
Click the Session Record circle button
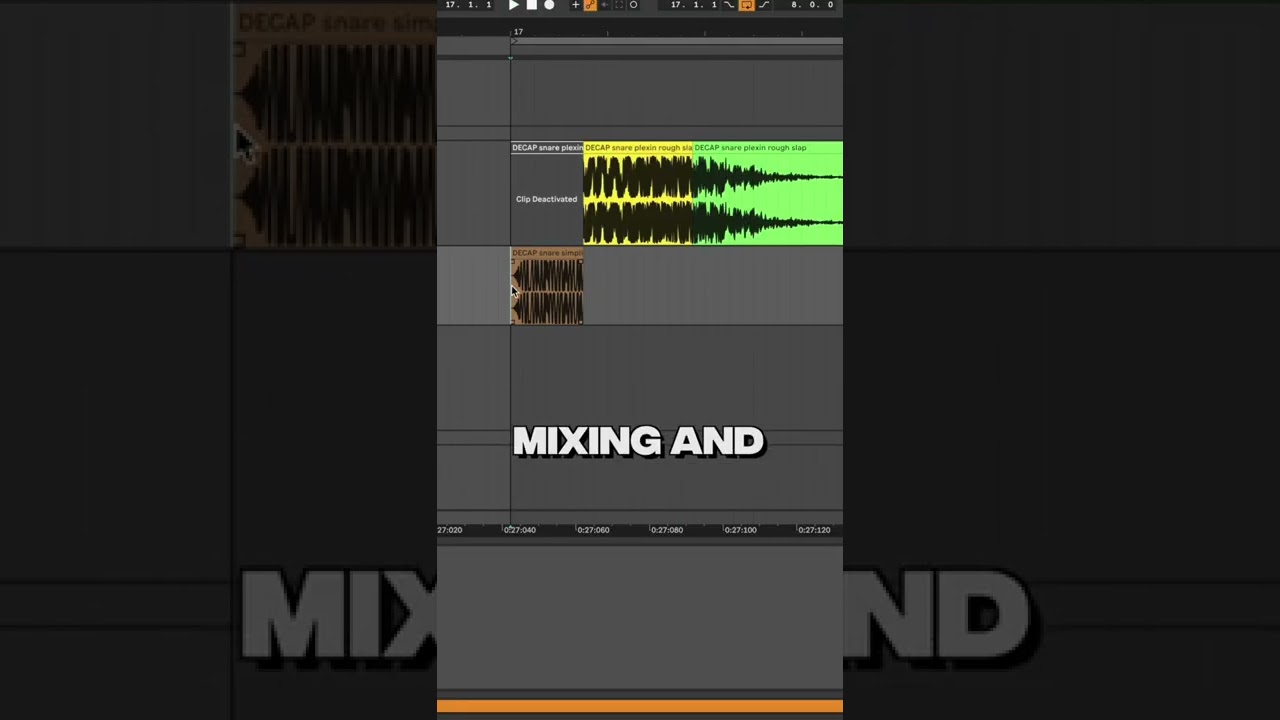633,5
